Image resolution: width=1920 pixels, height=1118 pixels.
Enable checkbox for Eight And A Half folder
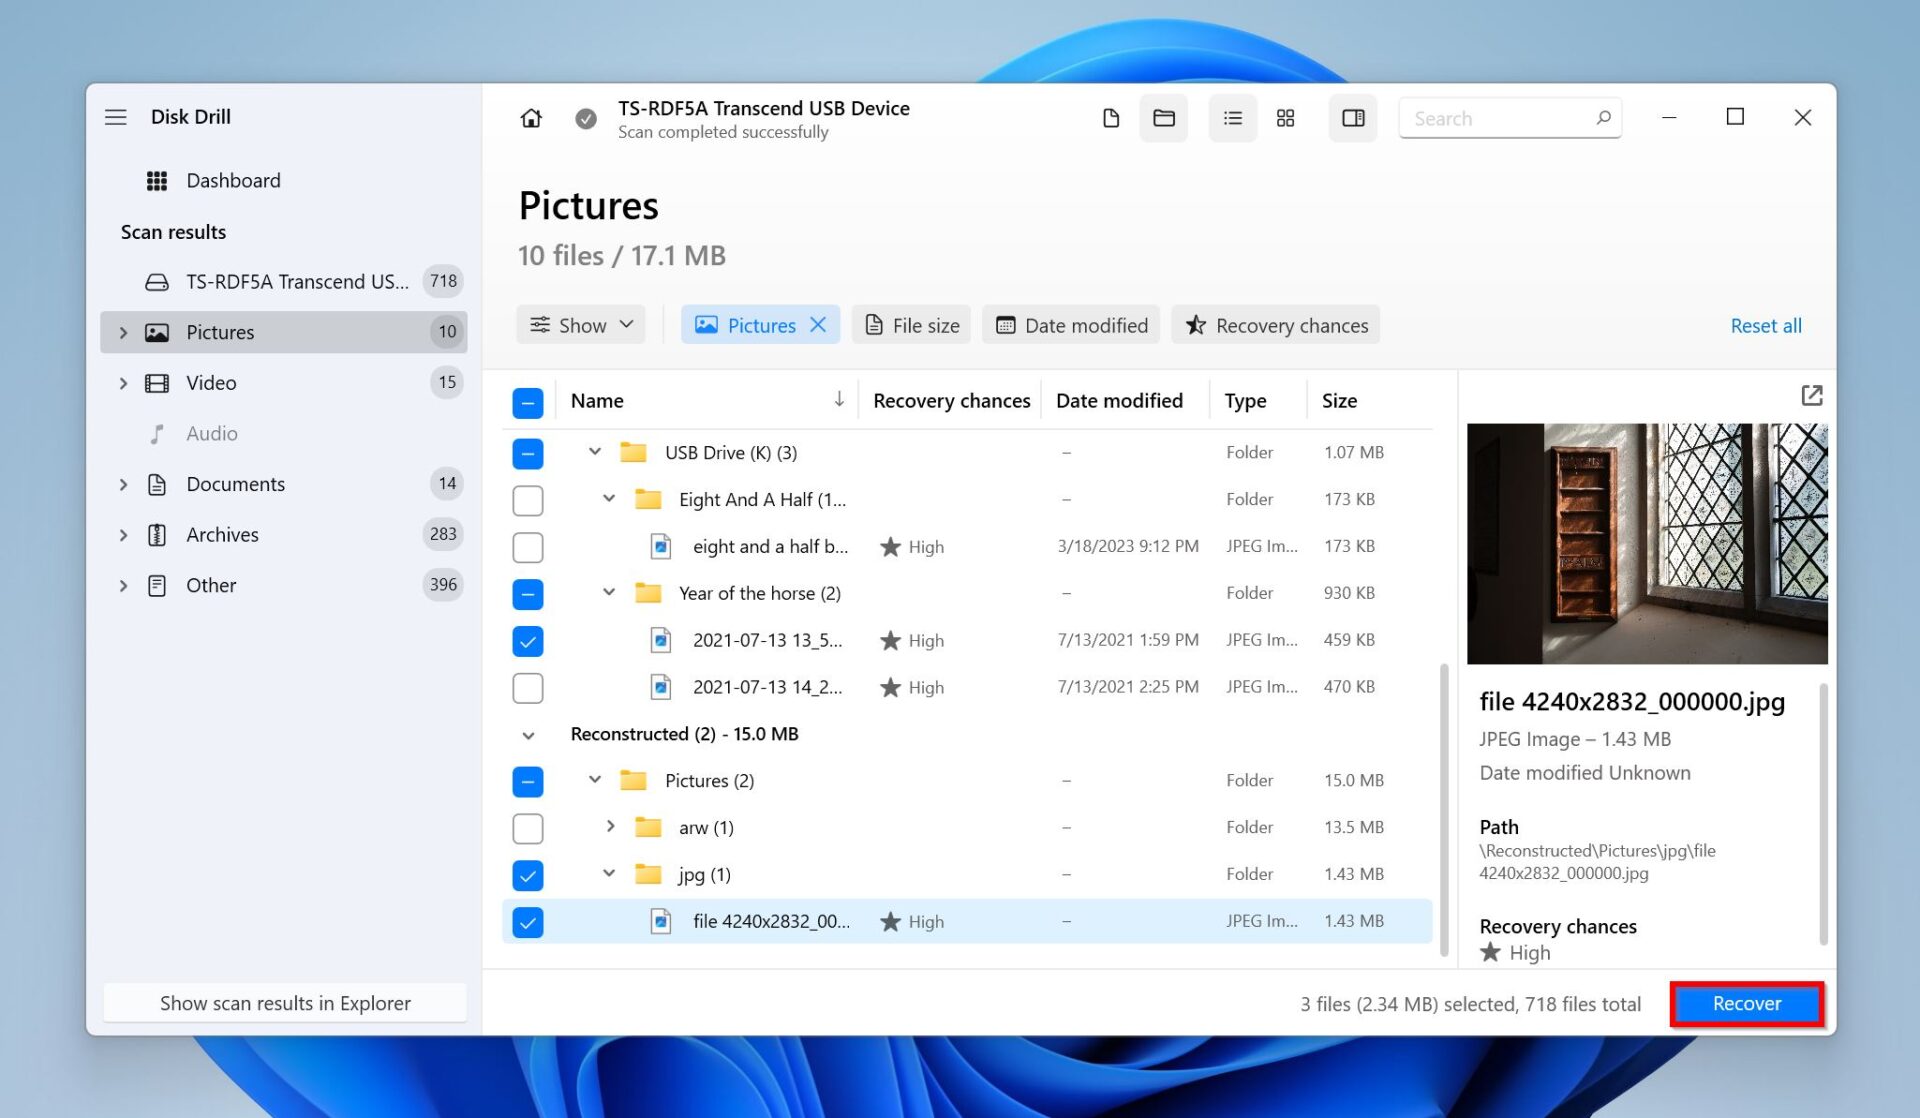click(528, 500)
